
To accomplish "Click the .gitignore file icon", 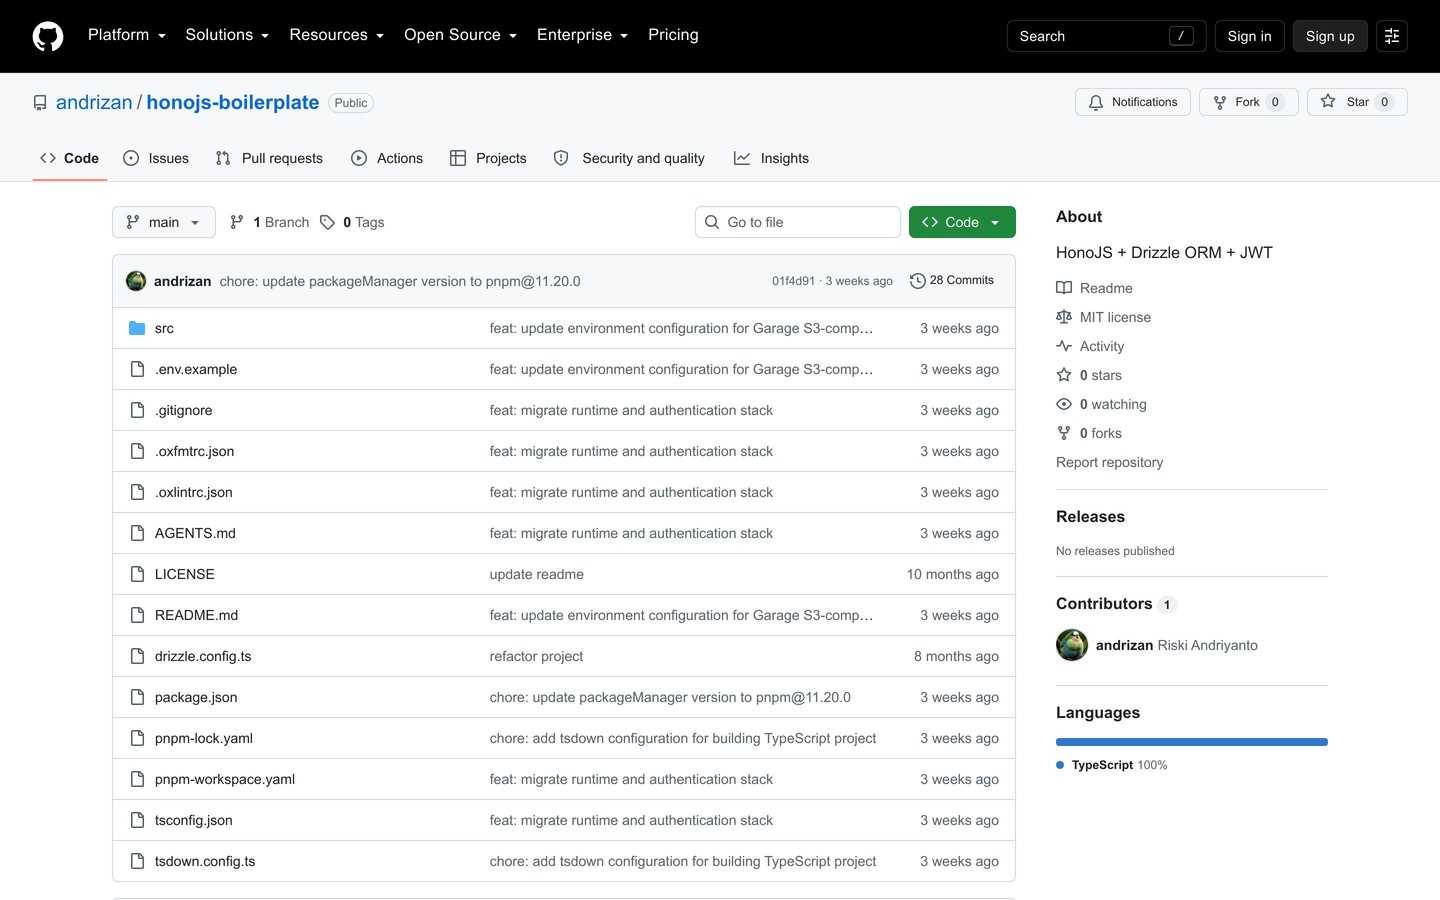I will [137, 410].
